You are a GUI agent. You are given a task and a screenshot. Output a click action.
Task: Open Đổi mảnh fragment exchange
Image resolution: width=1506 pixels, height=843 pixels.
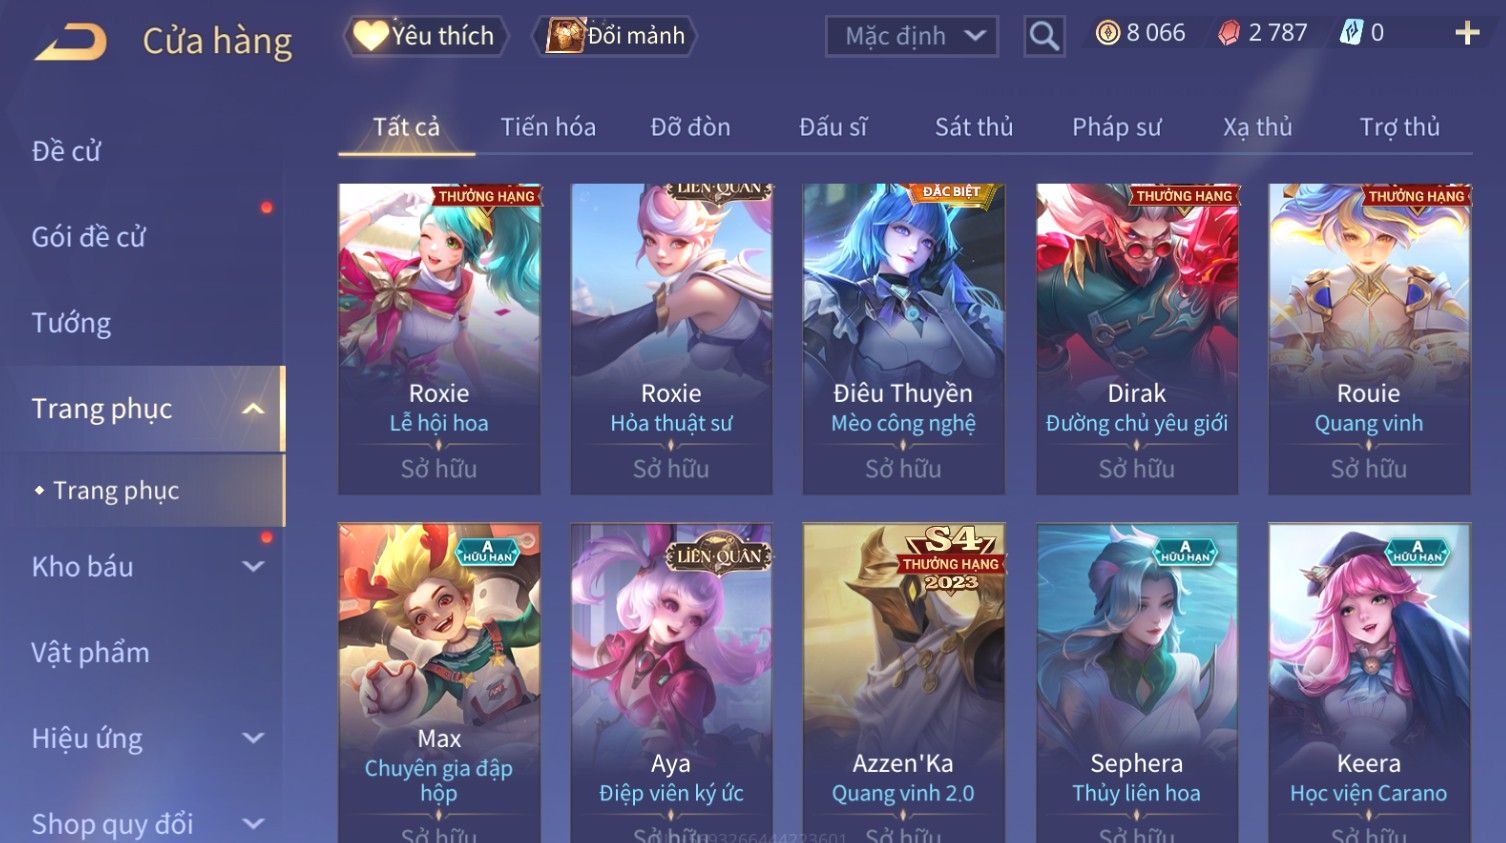[616, 36]
